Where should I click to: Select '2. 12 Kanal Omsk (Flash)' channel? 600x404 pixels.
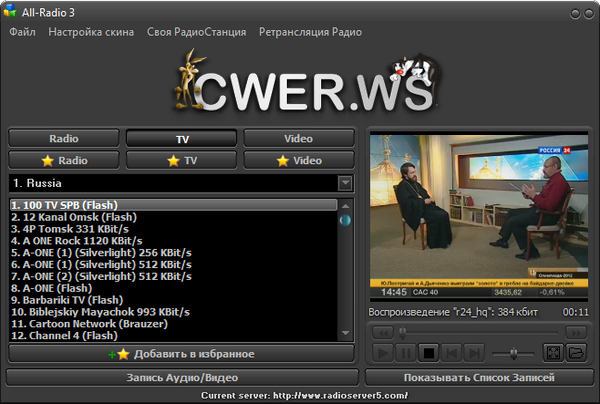click(x=174, y=217)
